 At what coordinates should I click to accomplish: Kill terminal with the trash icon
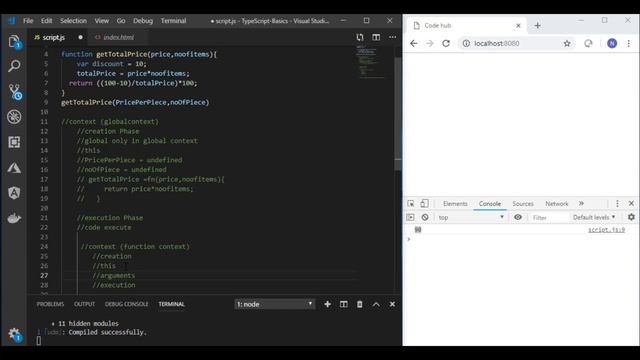pyautogui.click(x=360, y=304)
